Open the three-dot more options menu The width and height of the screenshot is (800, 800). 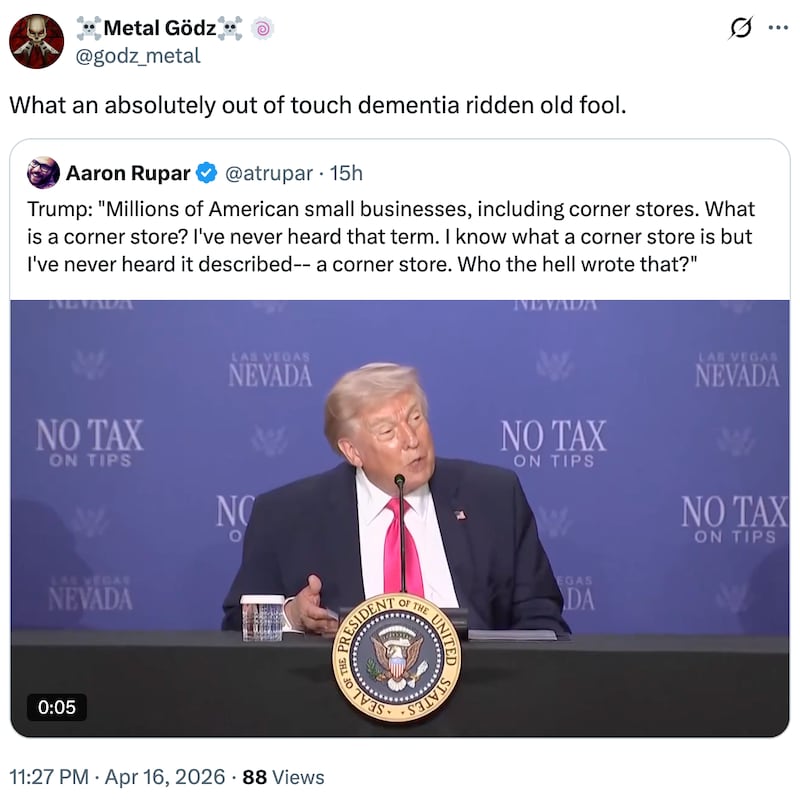tap(777, 28)
